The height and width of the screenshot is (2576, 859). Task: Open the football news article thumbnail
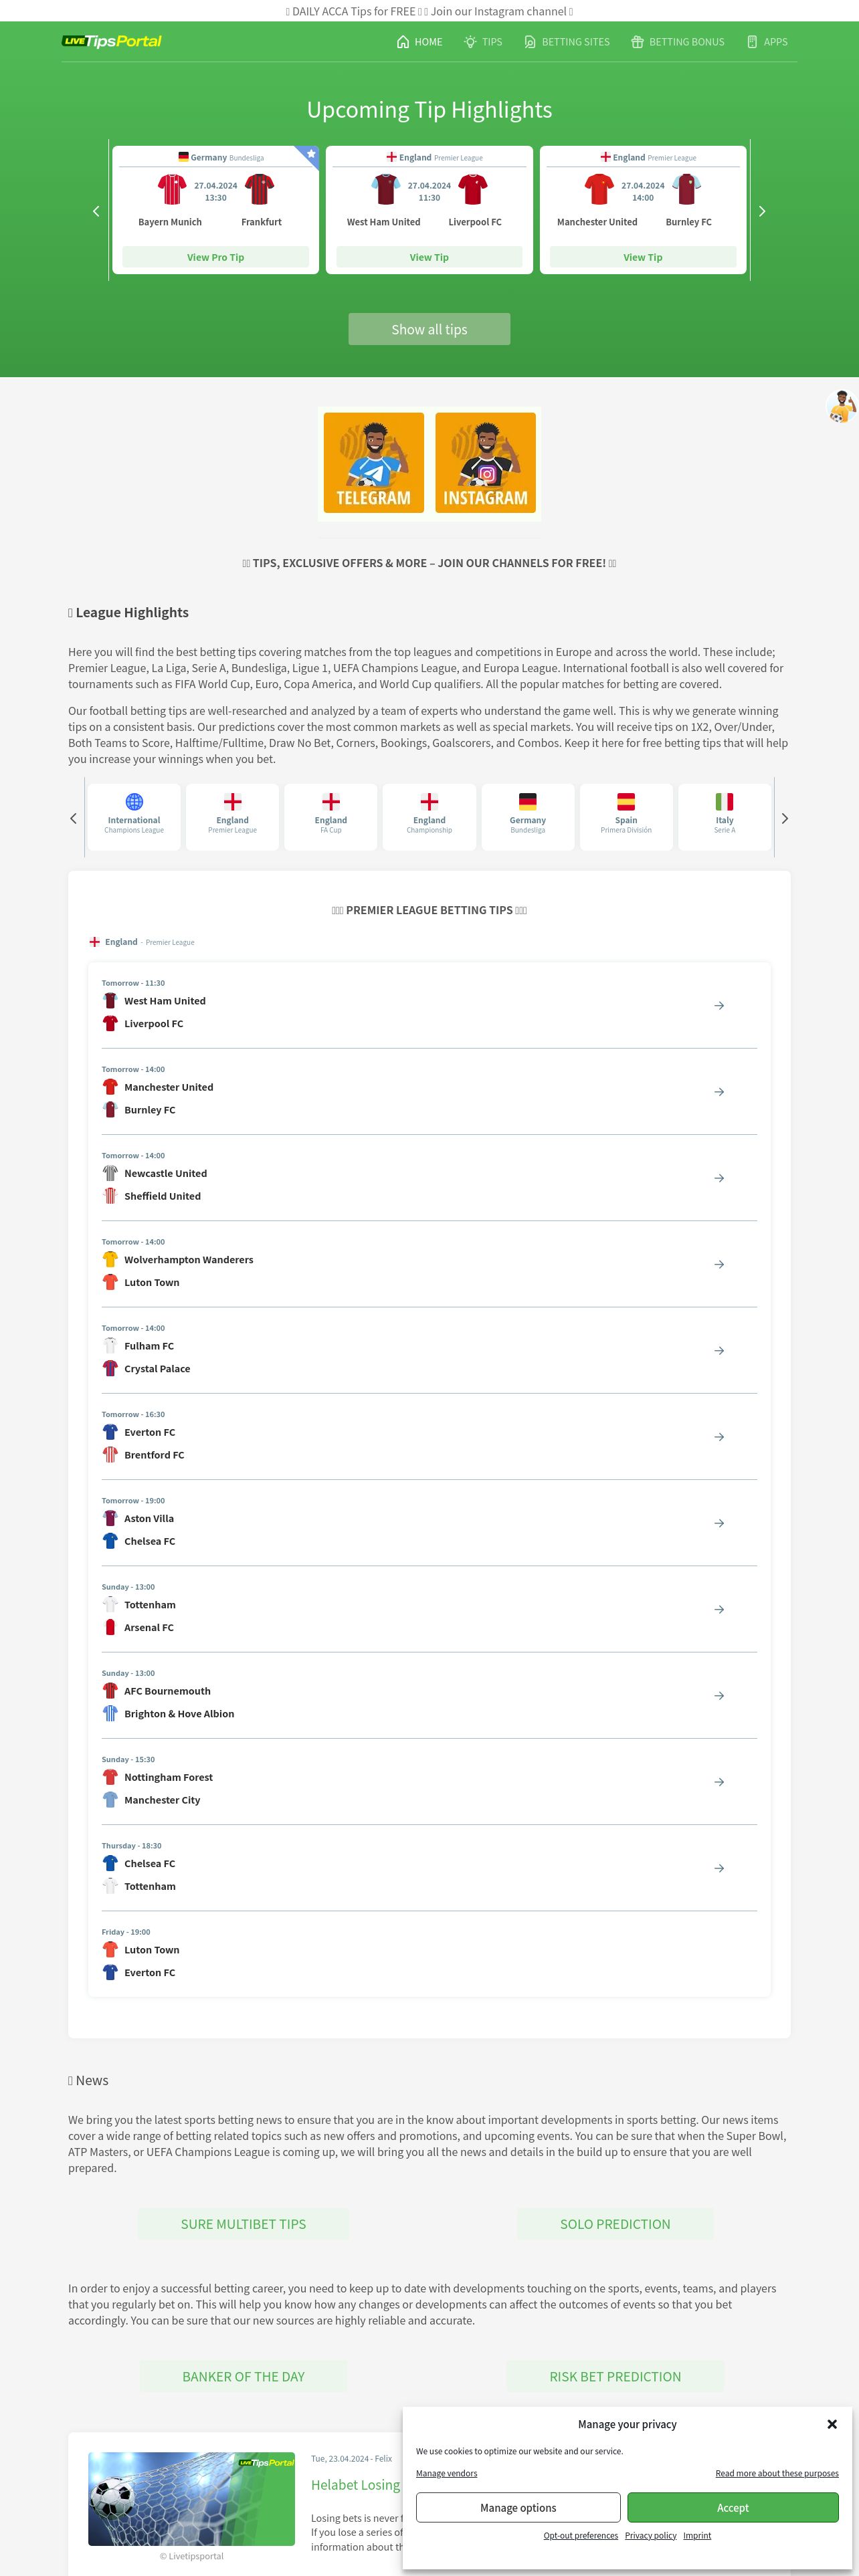[x=191, y=2498]
